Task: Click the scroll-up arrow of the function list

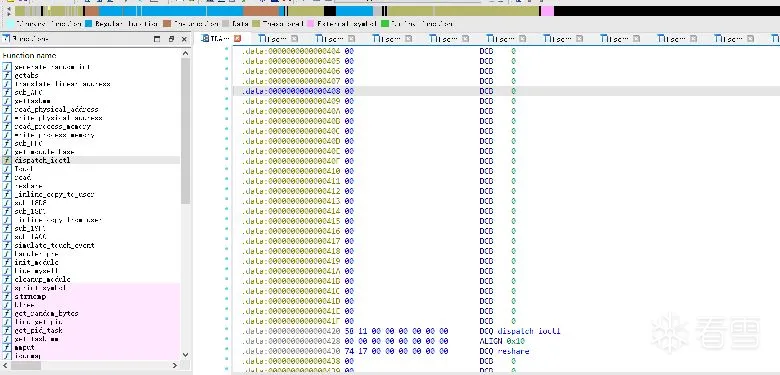Action: 186,53
